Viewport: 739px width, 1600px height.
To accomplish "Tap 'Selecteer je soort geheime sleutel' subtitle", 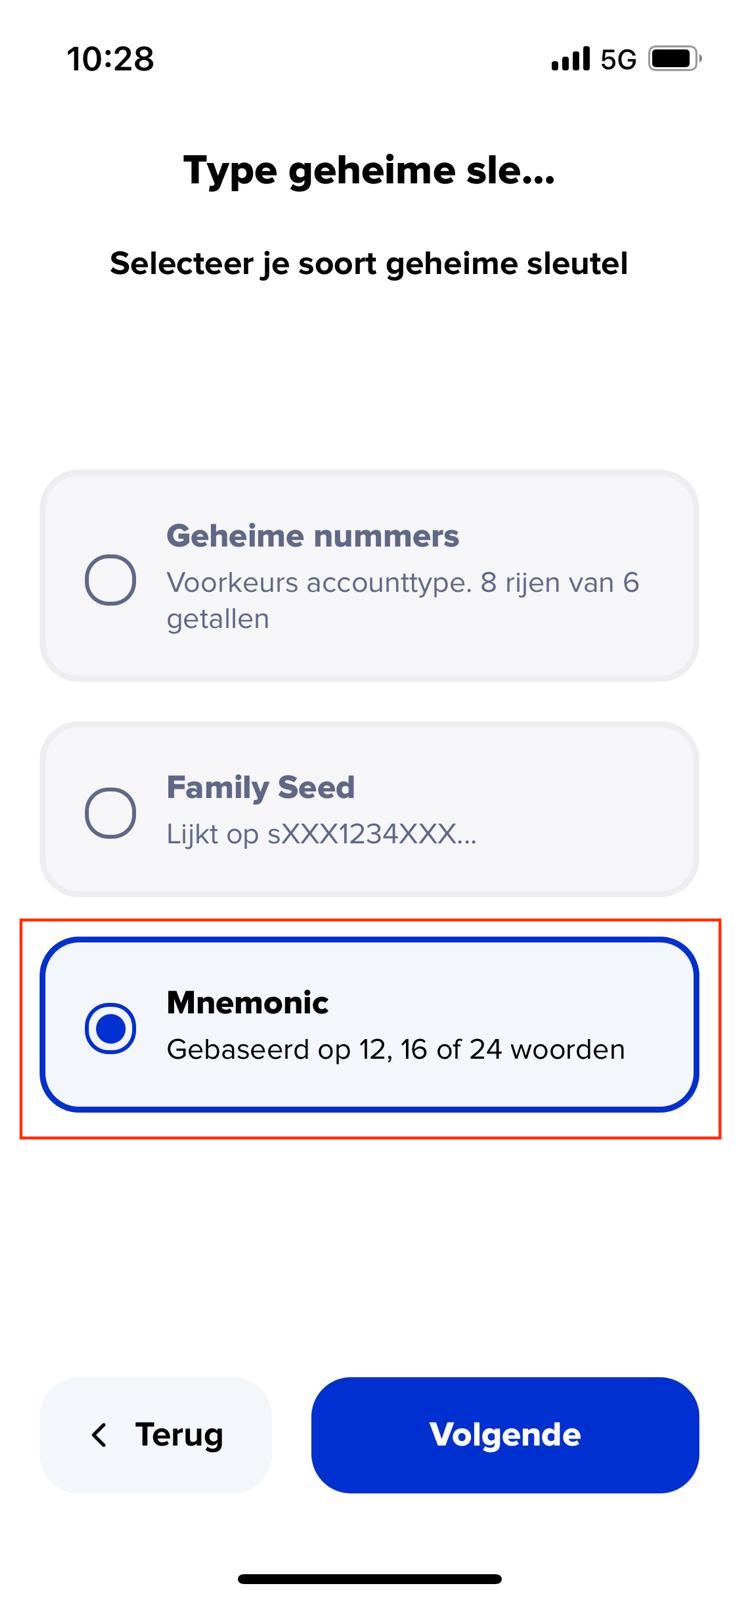I will tap(369, 264).
